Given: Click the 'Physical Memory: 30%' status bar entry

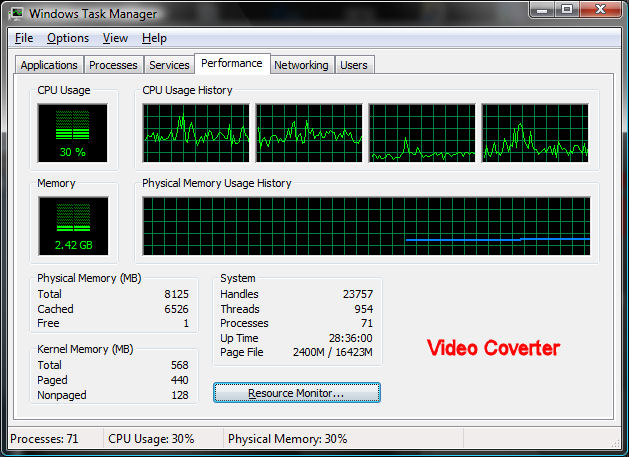Looking at the screenshot, I should tap(288, 439).
